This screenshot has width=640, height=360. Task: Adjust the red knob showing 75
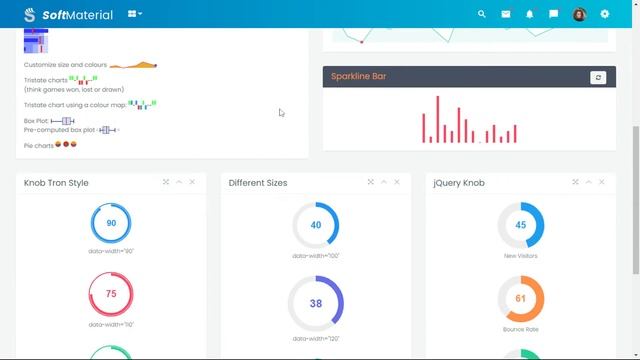click(111, 294)
